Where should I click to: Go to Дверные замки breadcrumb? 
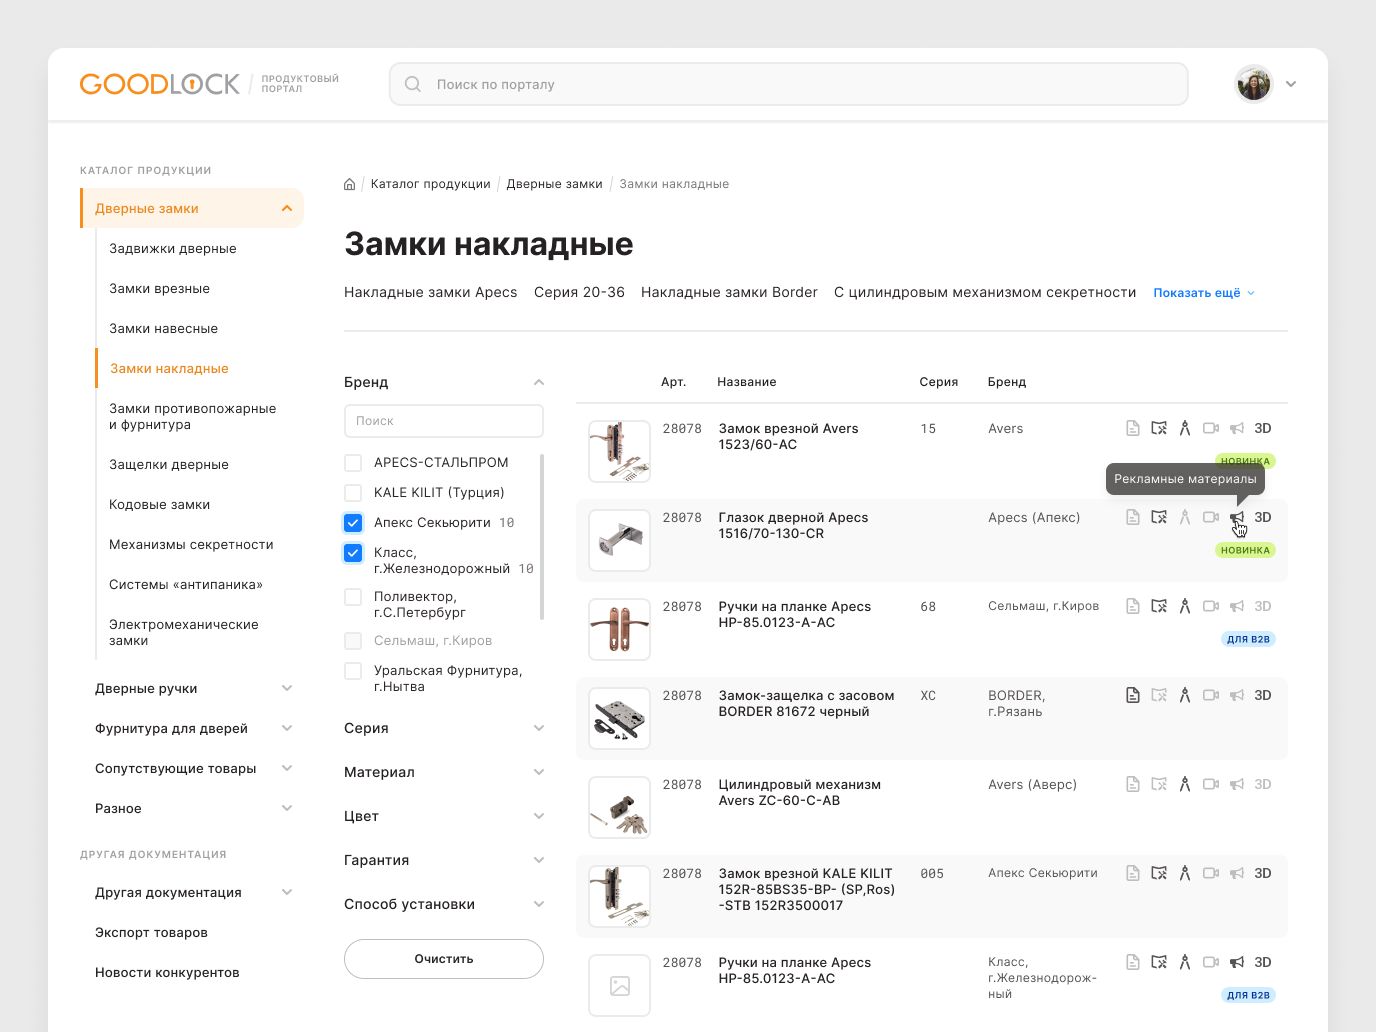point(555,184)
